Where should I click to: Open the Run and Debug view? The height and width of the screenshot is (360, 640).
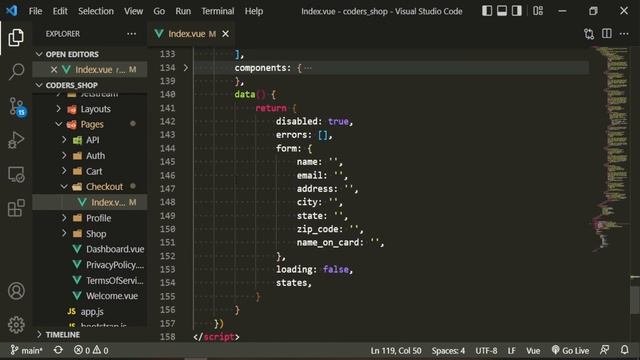click(16, 140)
